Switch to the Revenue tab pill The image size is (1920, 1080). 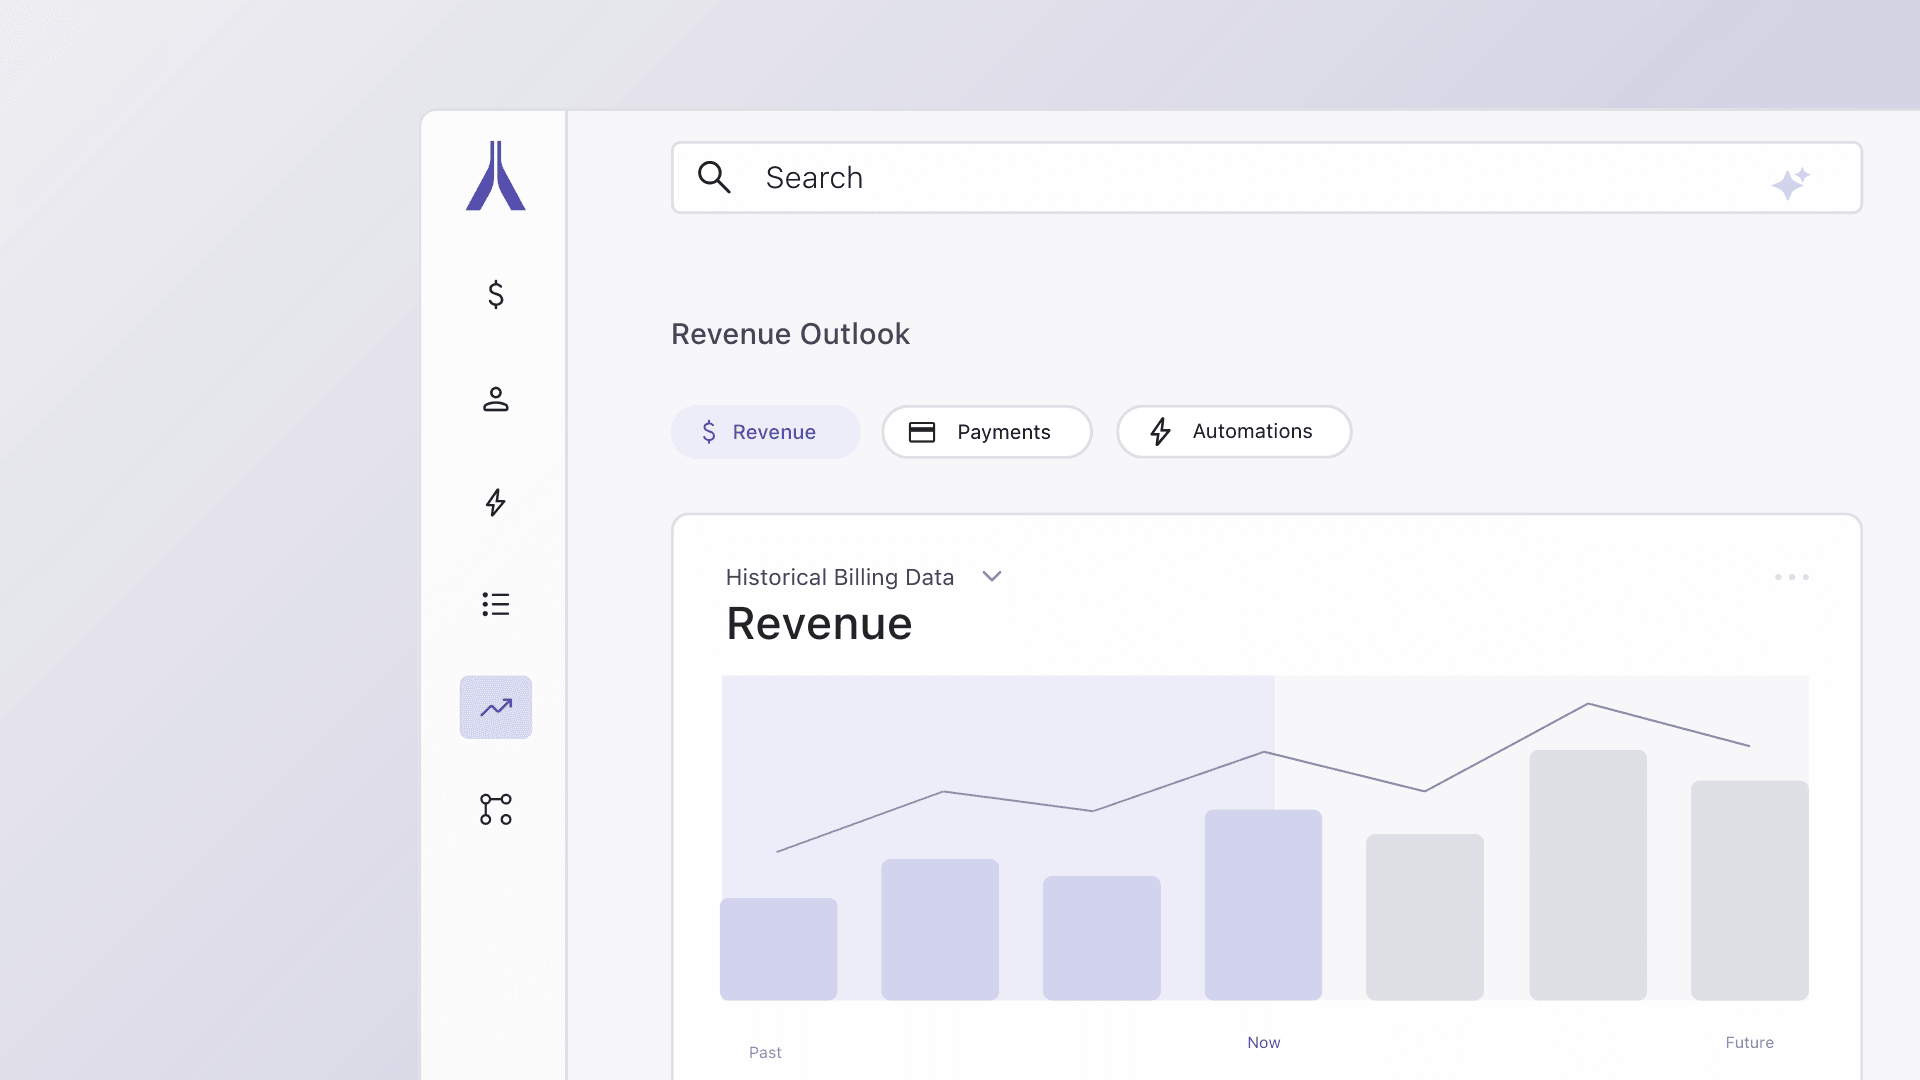pos(765,432)
